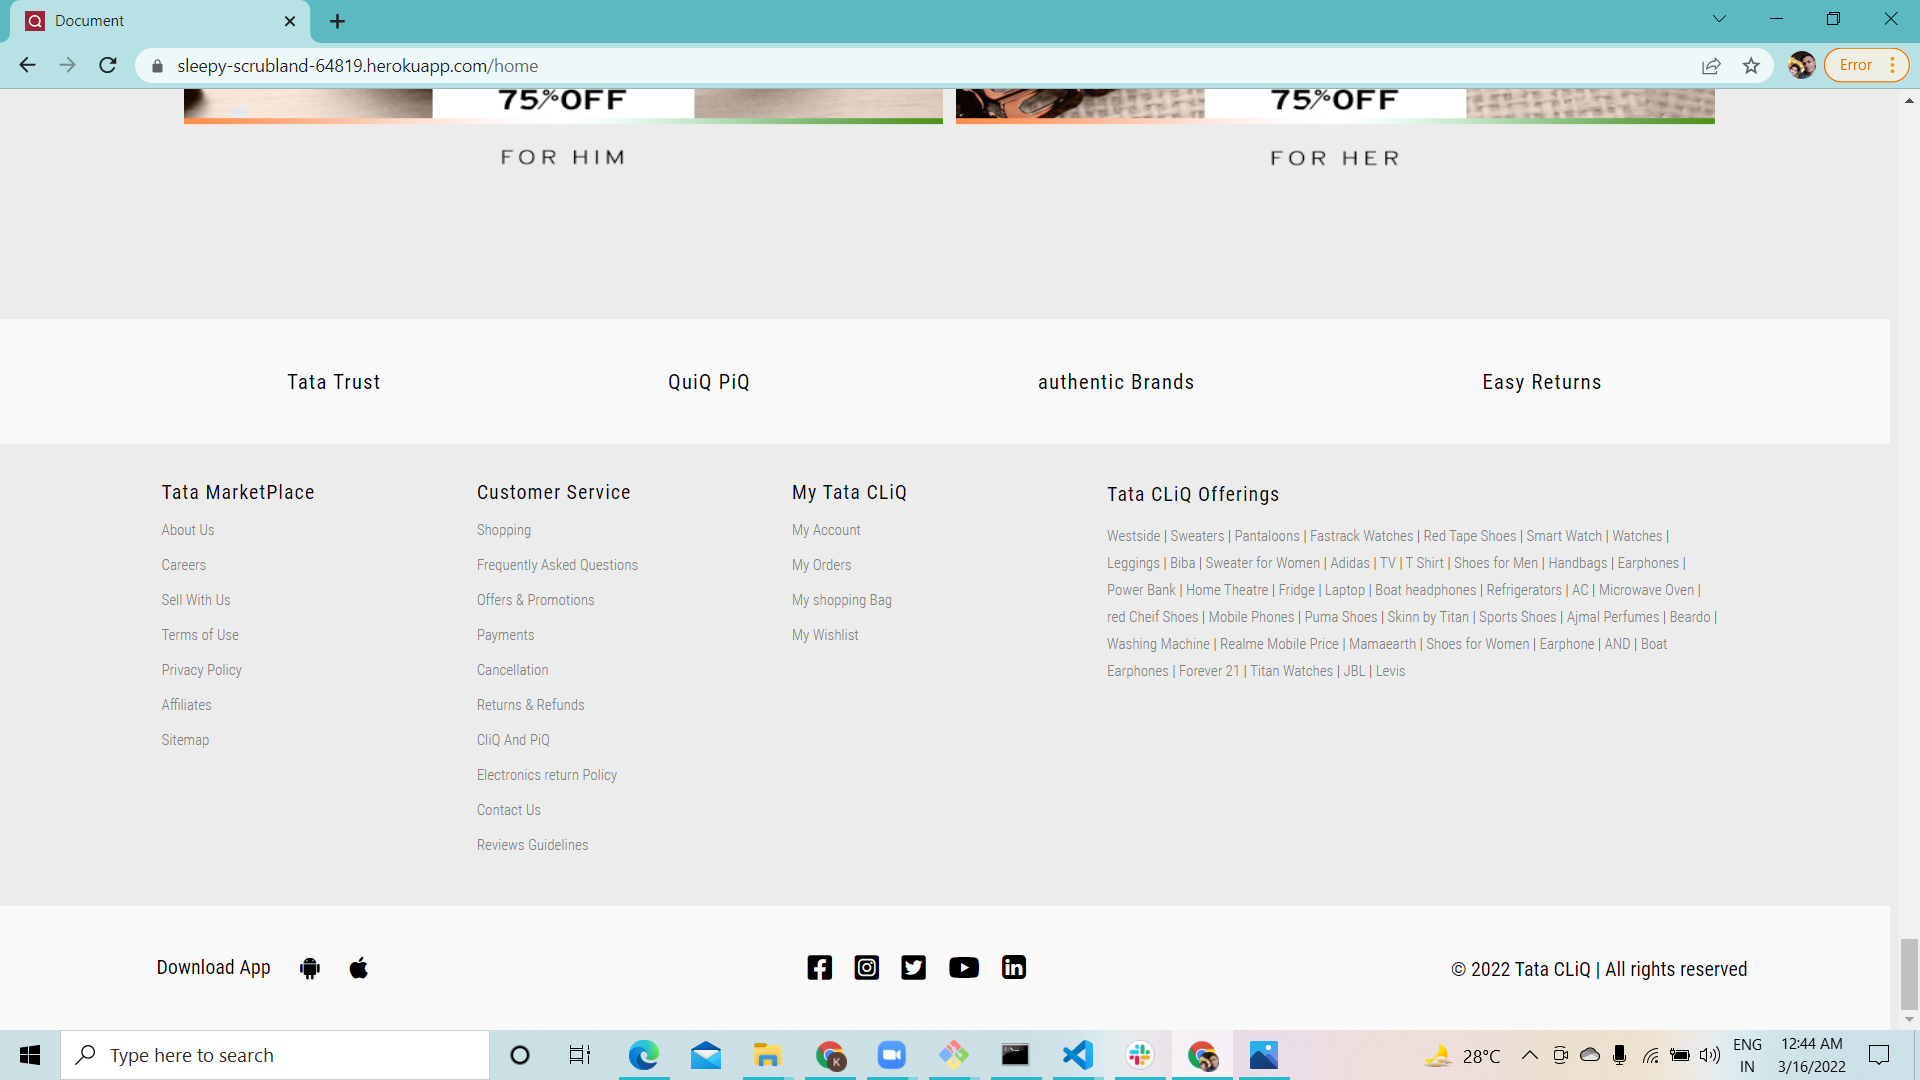This screenshot has width=1920, height=1080.
Task: Open the Instagram icon in the footer
Action: (866, 967)
